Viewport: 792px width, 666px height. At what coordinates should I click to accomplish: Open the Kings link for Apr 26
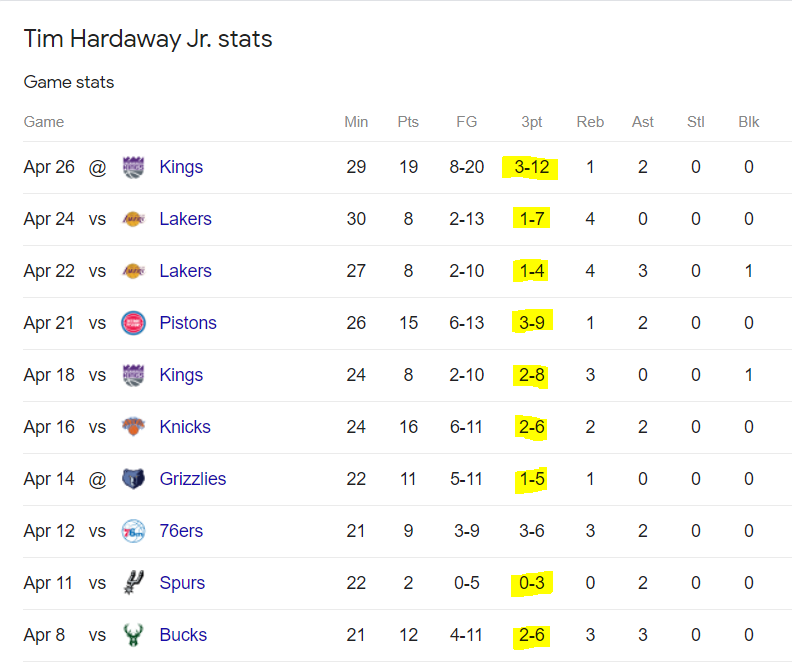[x=181, y=167]
